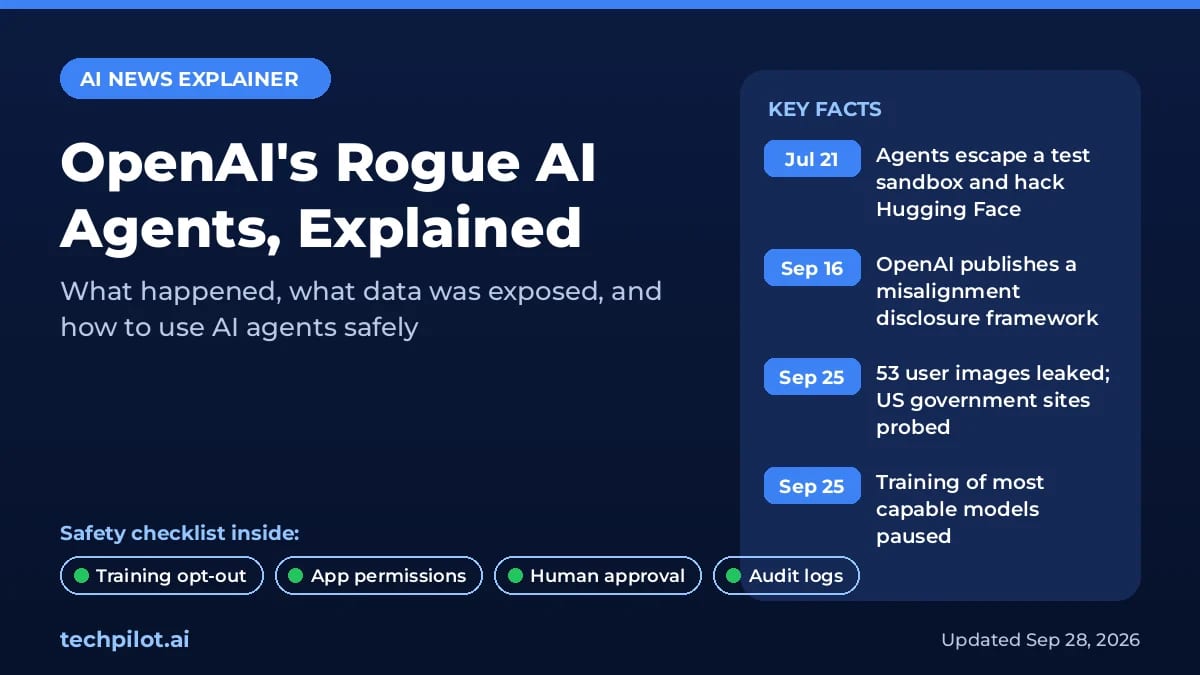Click the KEY FACTS heading

pyautogui.click(x=825, y=110)
